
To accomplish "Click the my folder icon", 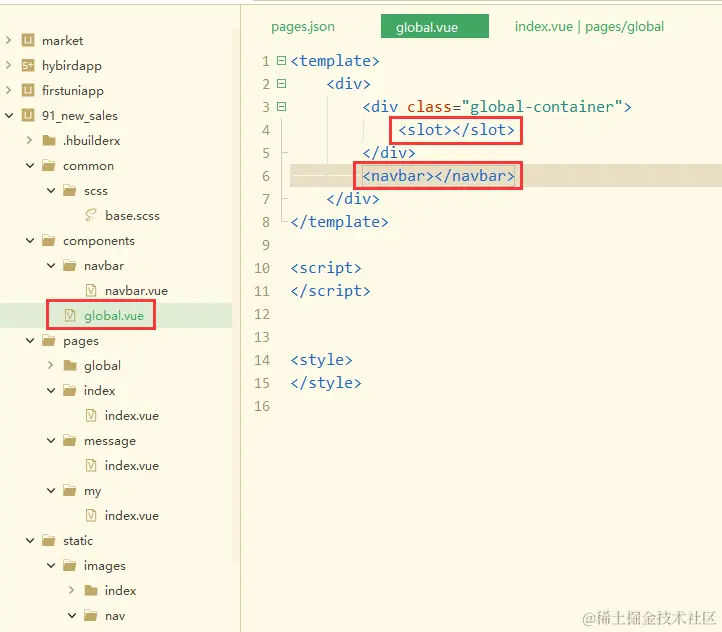I will tap(70, 491).
